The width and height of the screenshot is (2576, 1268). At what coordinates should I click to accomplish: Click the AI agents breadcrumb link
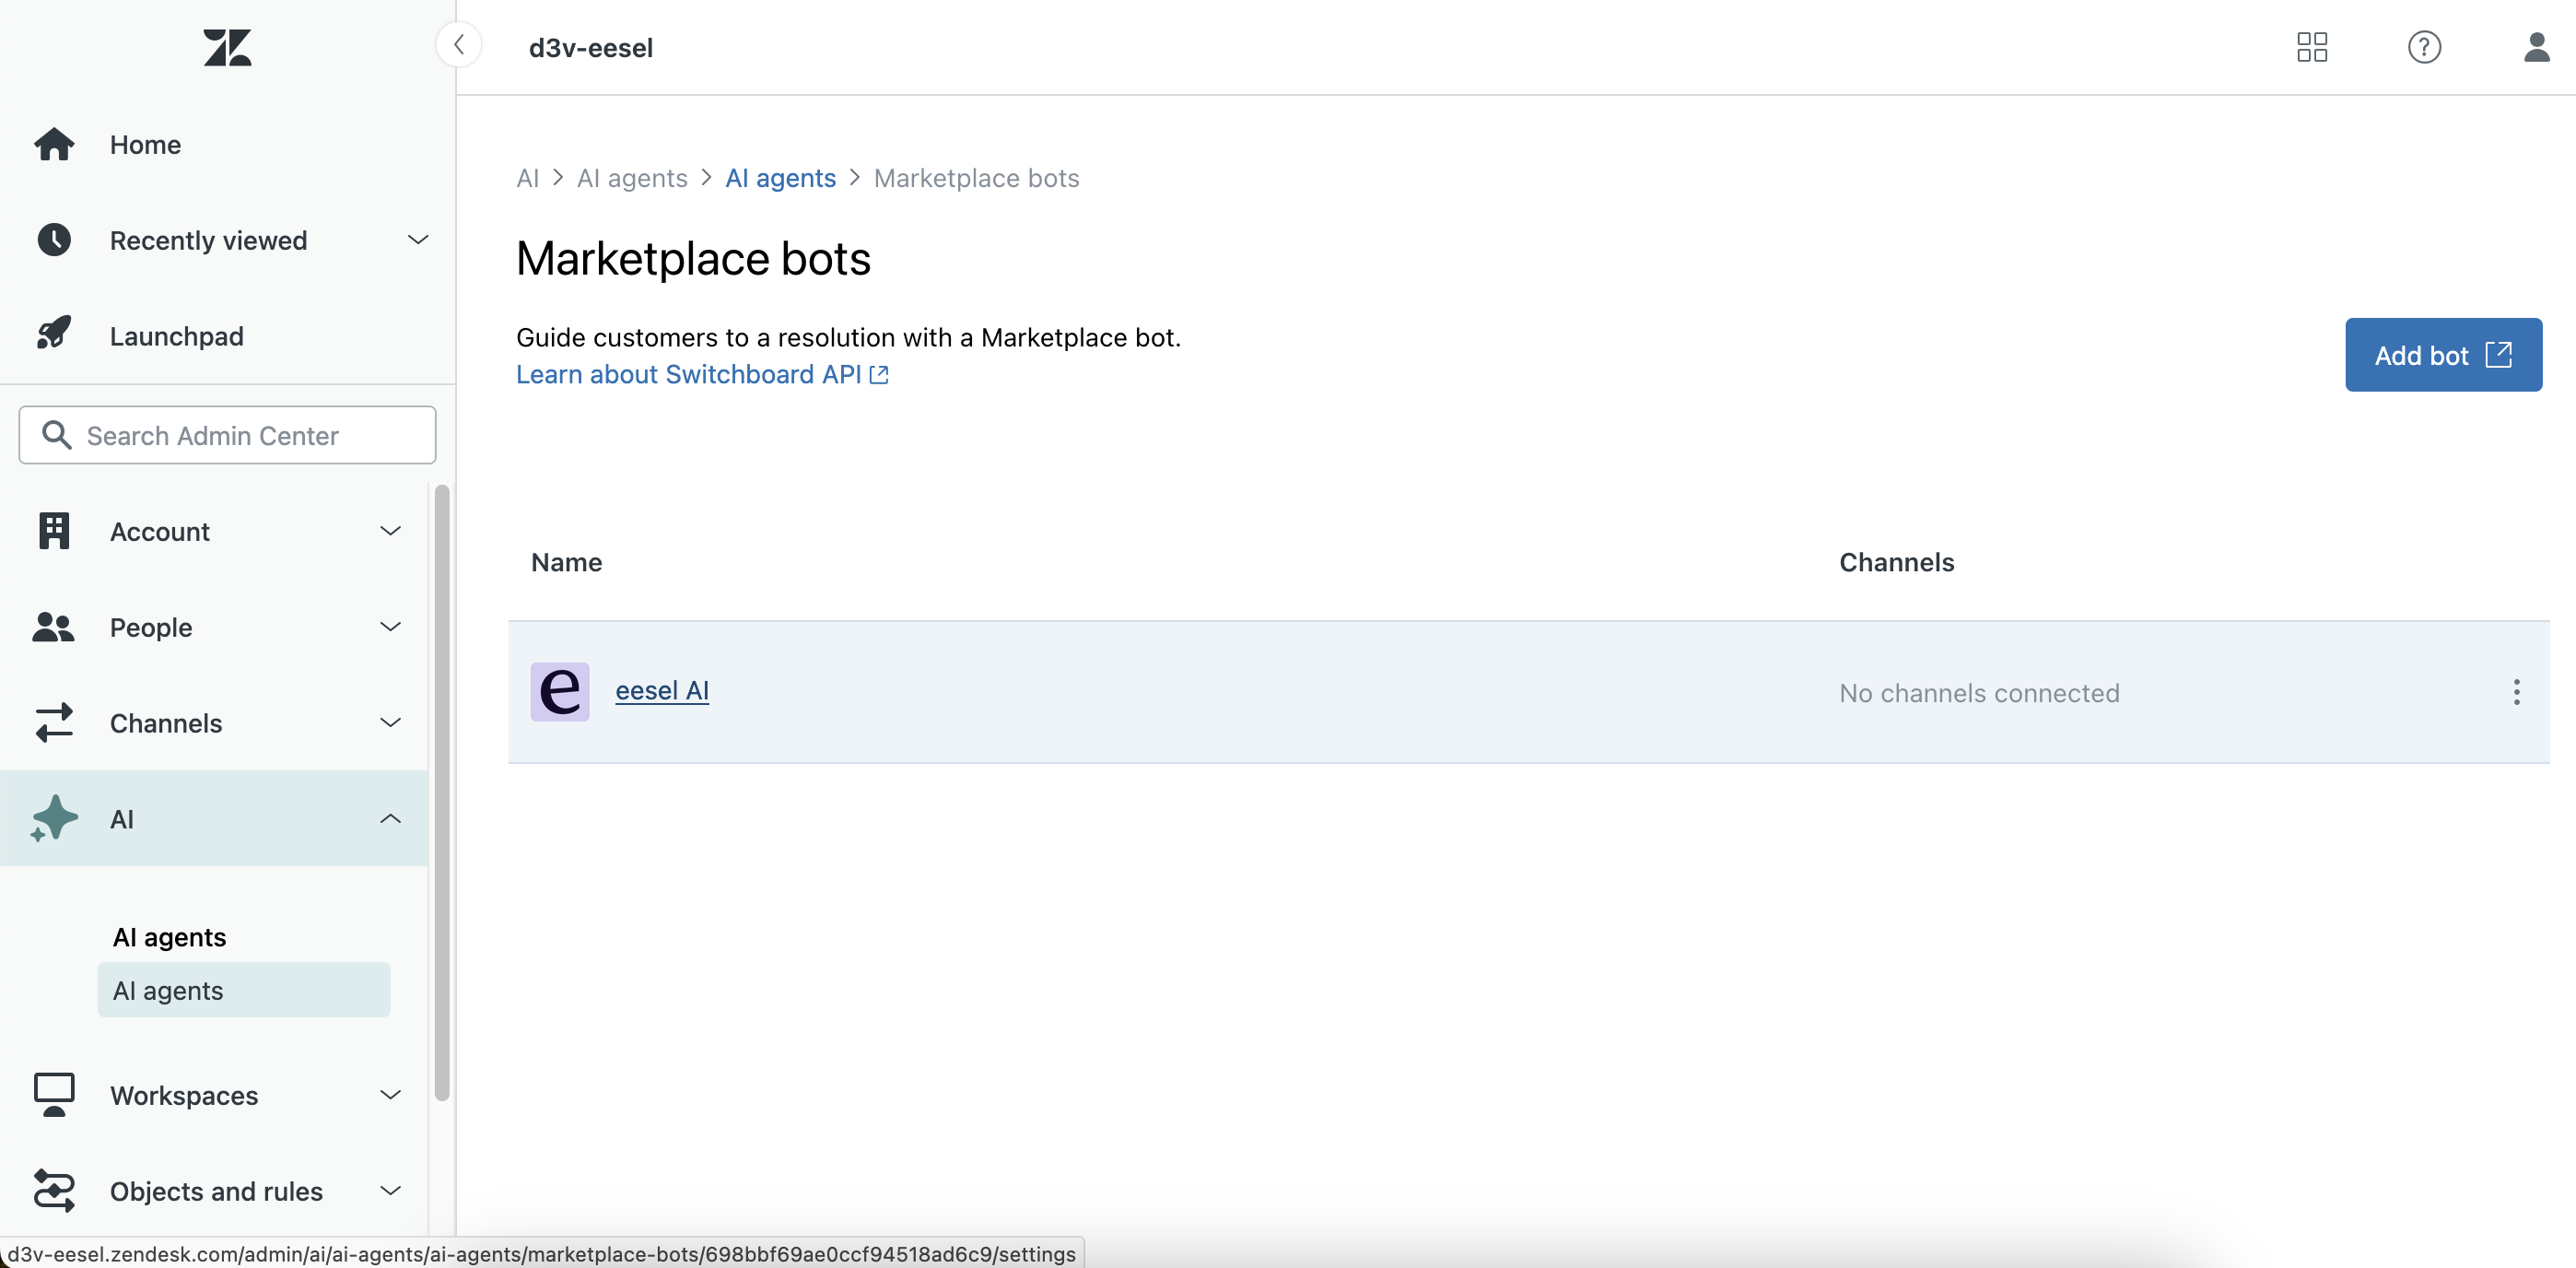click(780, 178)
